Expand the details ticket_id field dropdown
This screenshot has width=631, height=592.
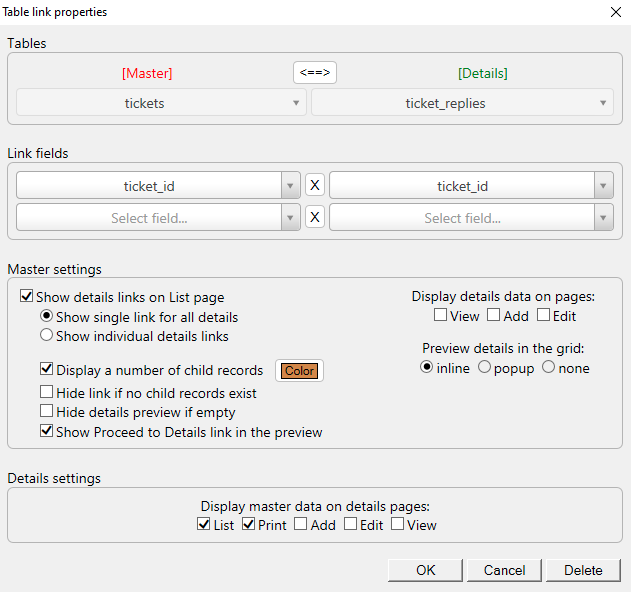tap(603, 186)
